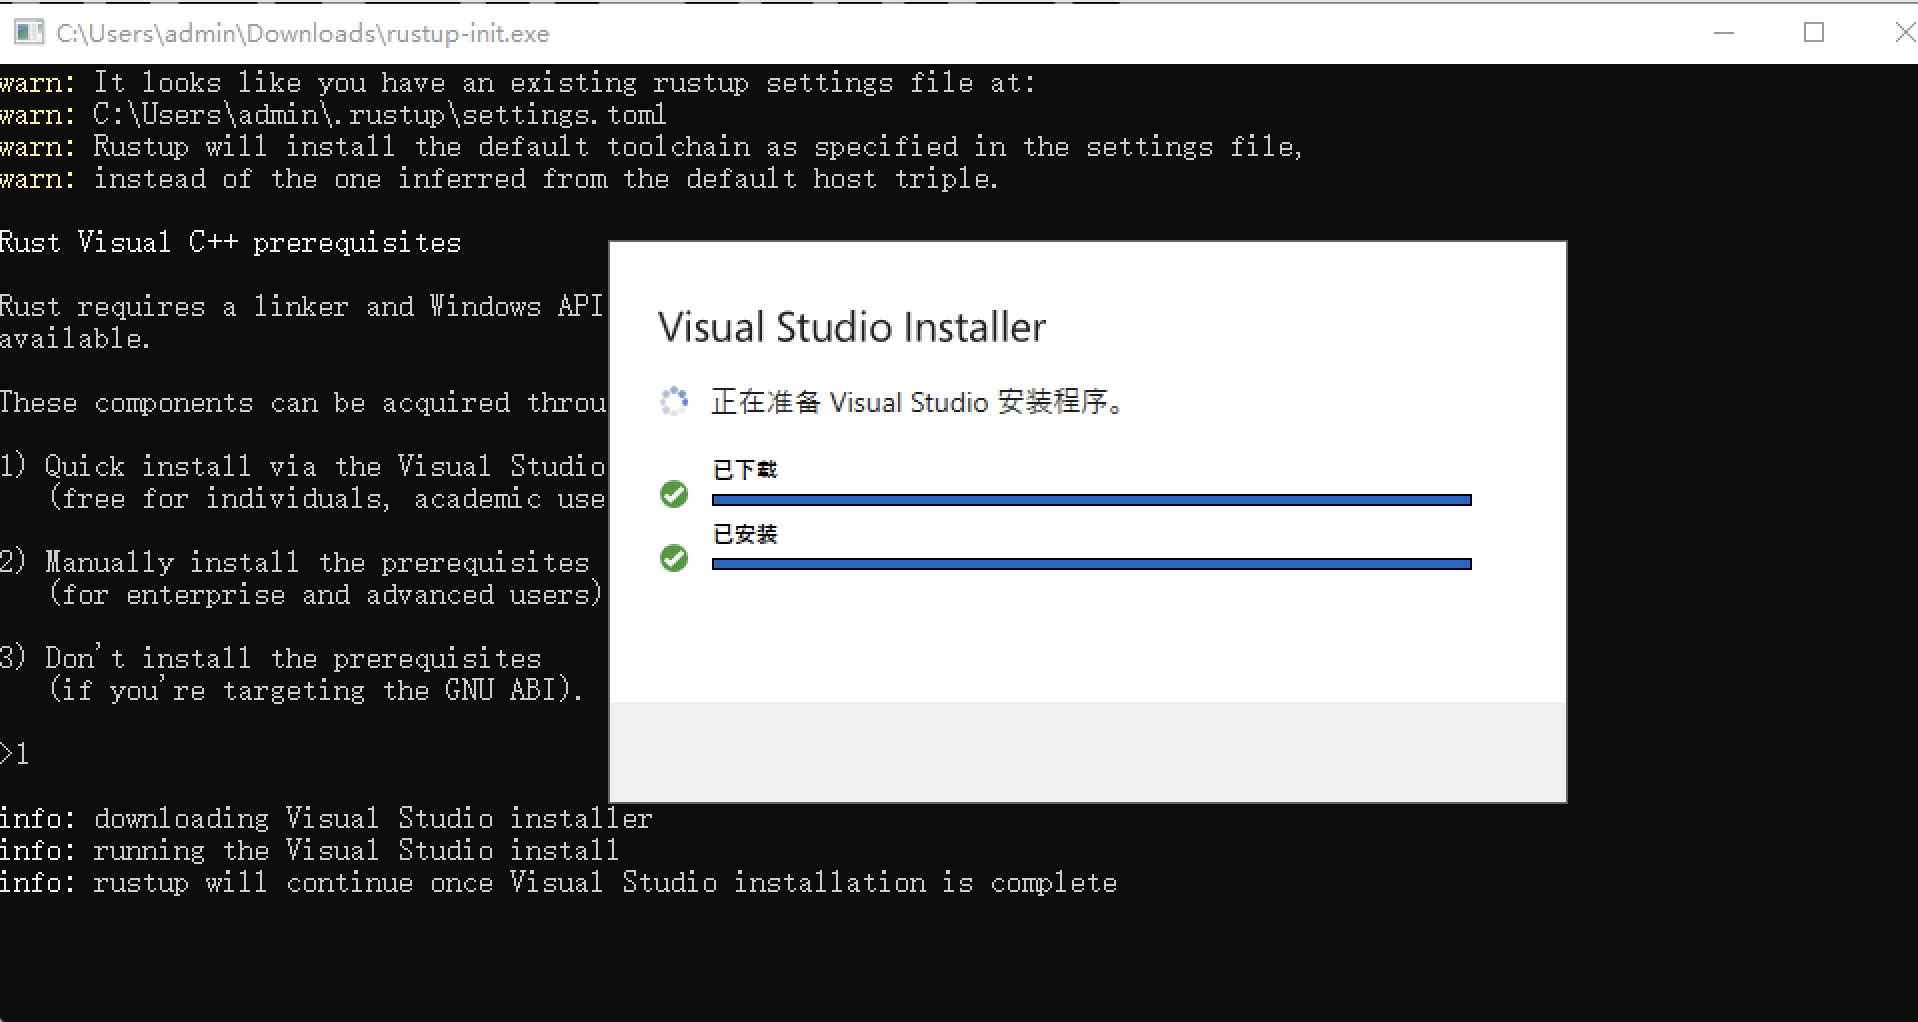
Task: Click the green checkmark beside 已安装
Action: coord(674,558)
